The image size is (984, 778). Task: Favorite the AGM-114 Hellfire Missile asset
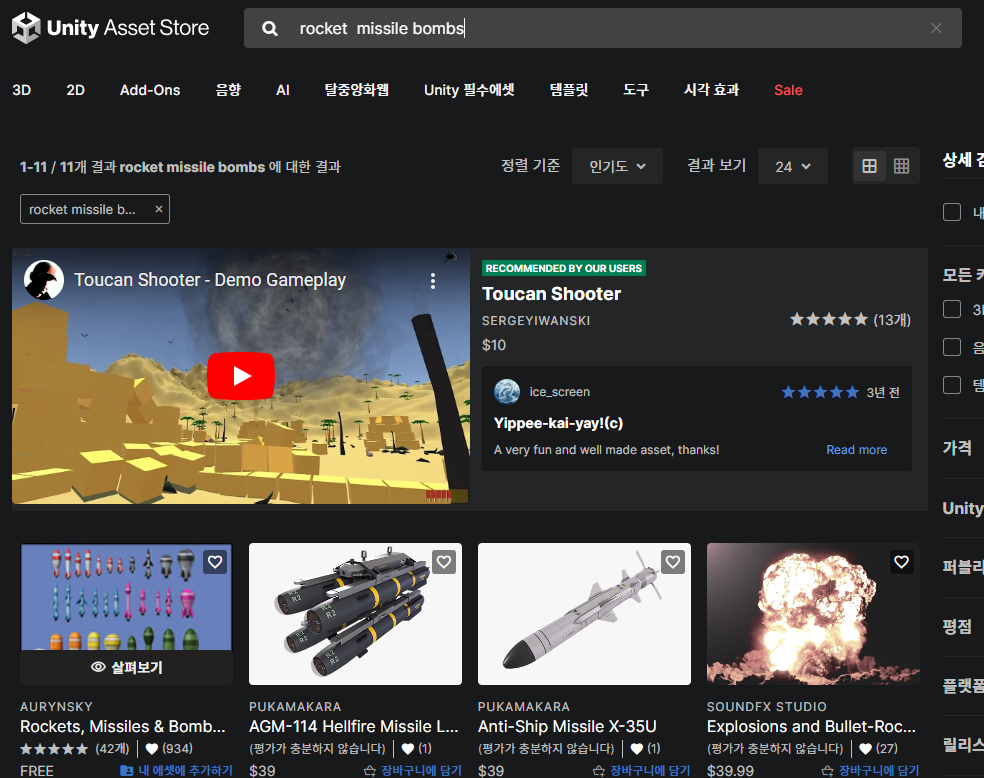pyautogui.click(x=444, y=562)
